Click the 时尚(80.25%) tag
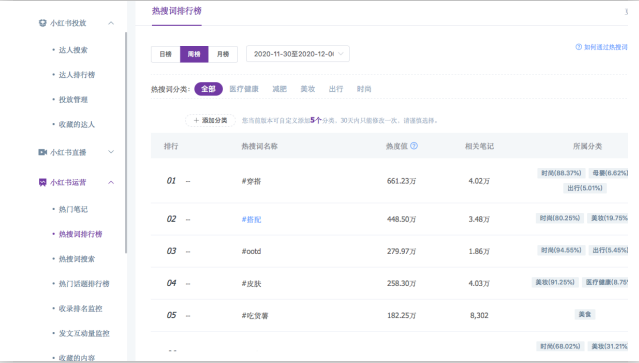Viewport: 639px width, 363px height. tap(560, 218)
